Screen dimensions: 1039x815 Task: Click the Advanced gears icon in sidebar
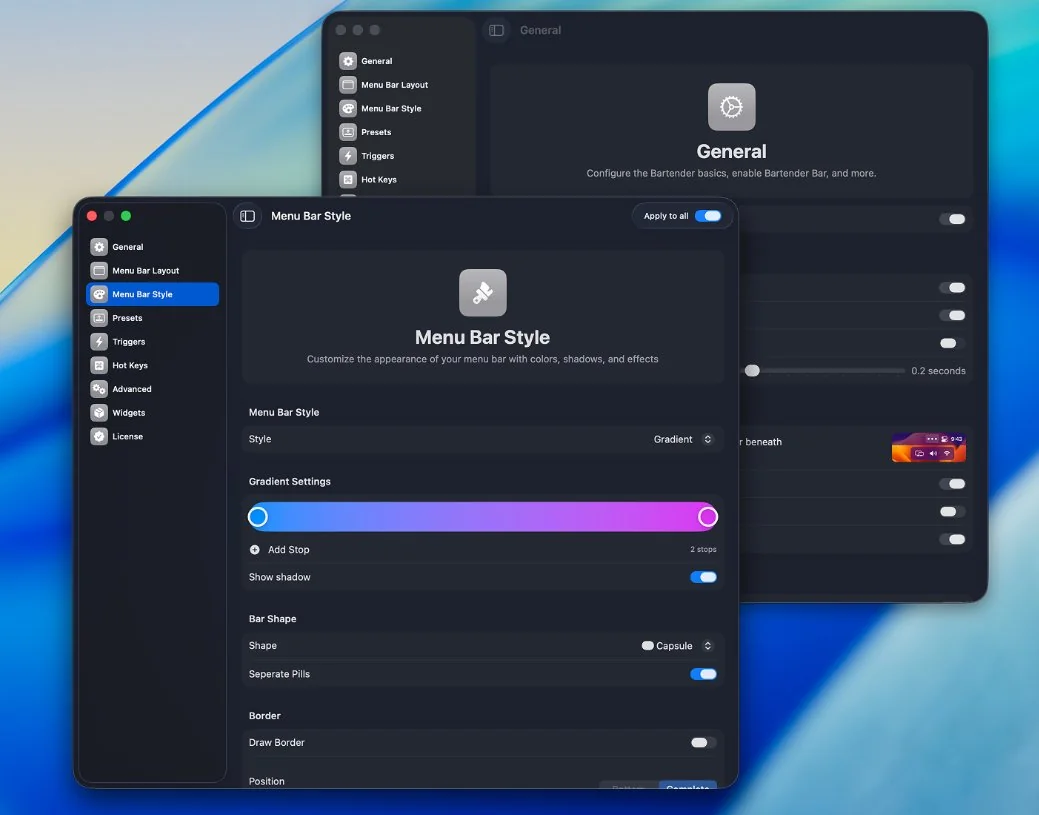[99, 389]
